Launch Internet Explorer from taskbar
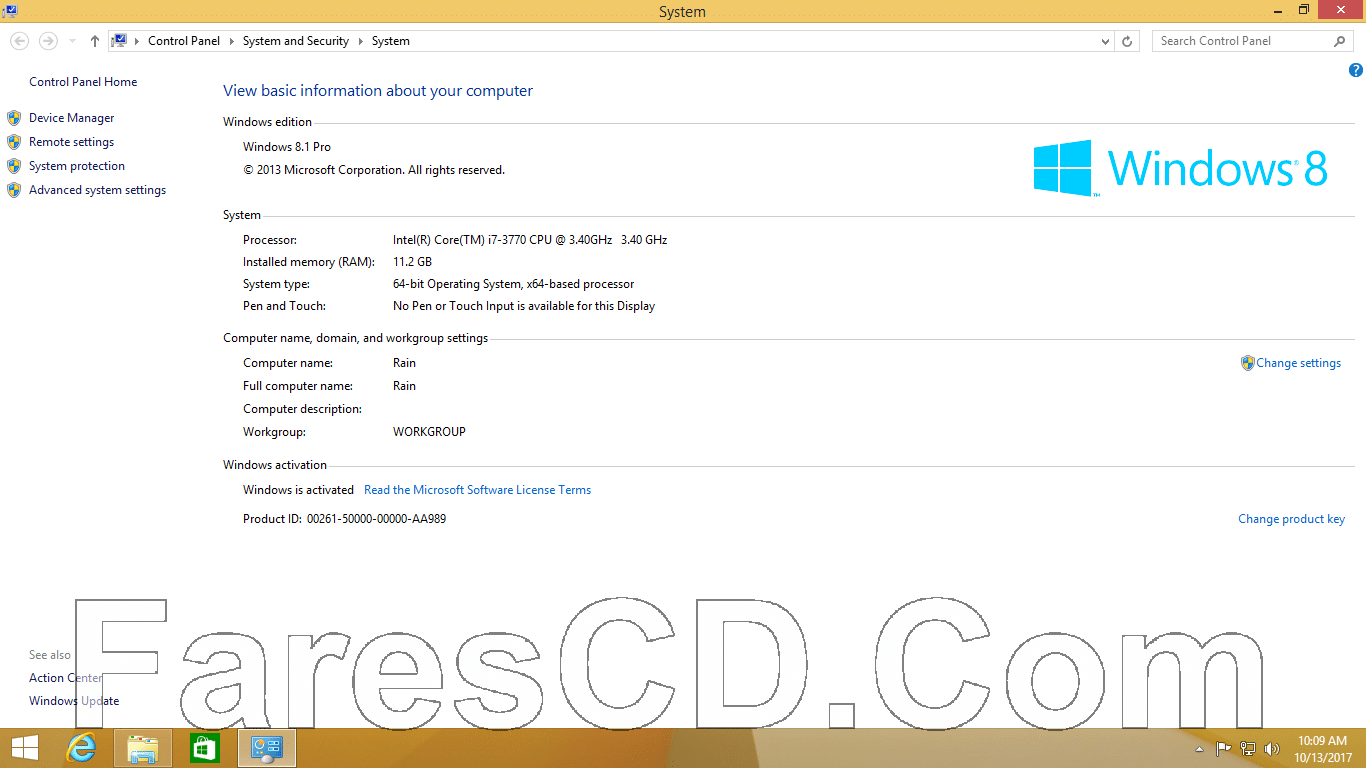The width and height of the screenshot is (1366, 768). click(82, 748)
